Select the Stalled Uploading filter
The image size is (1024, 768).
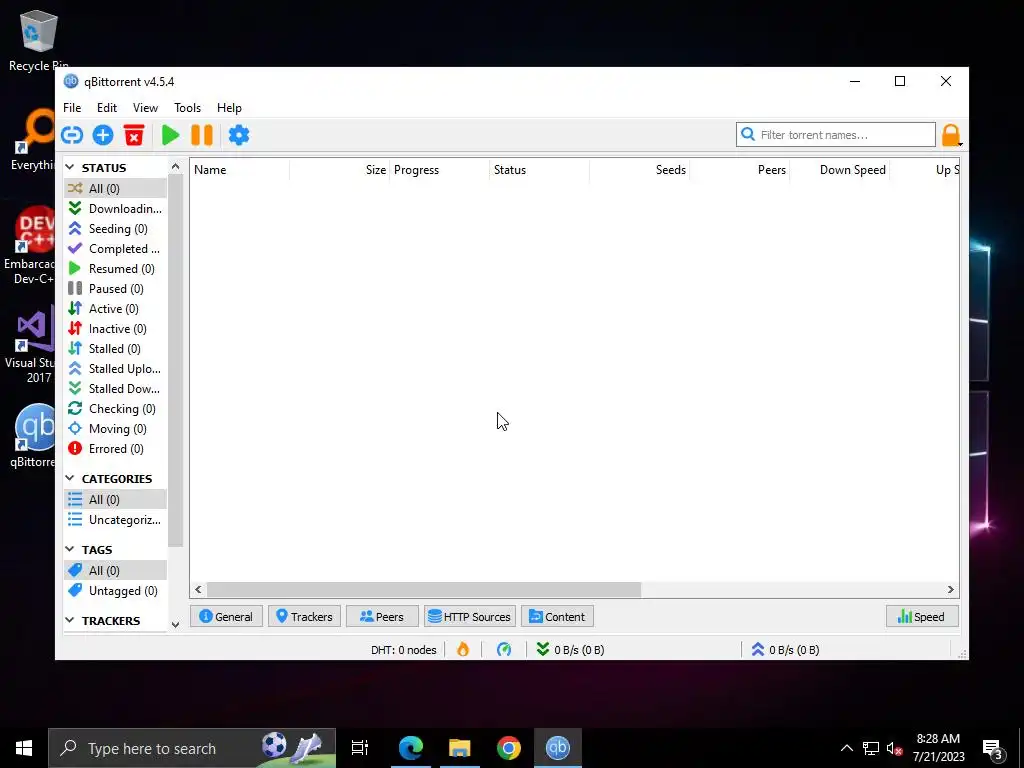[x=116, y=369]
